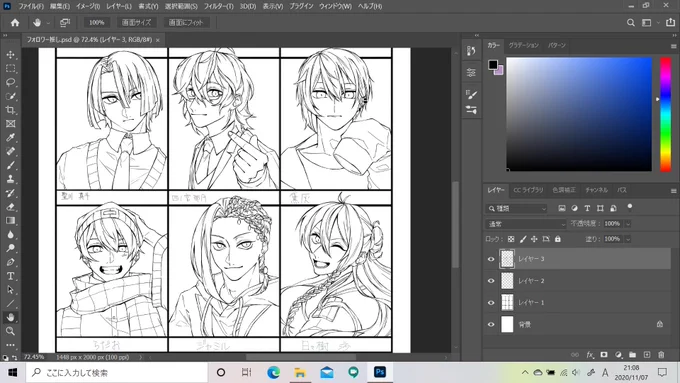
Task: Create a new adjustment layer
Action: click(x=618, y=355)
